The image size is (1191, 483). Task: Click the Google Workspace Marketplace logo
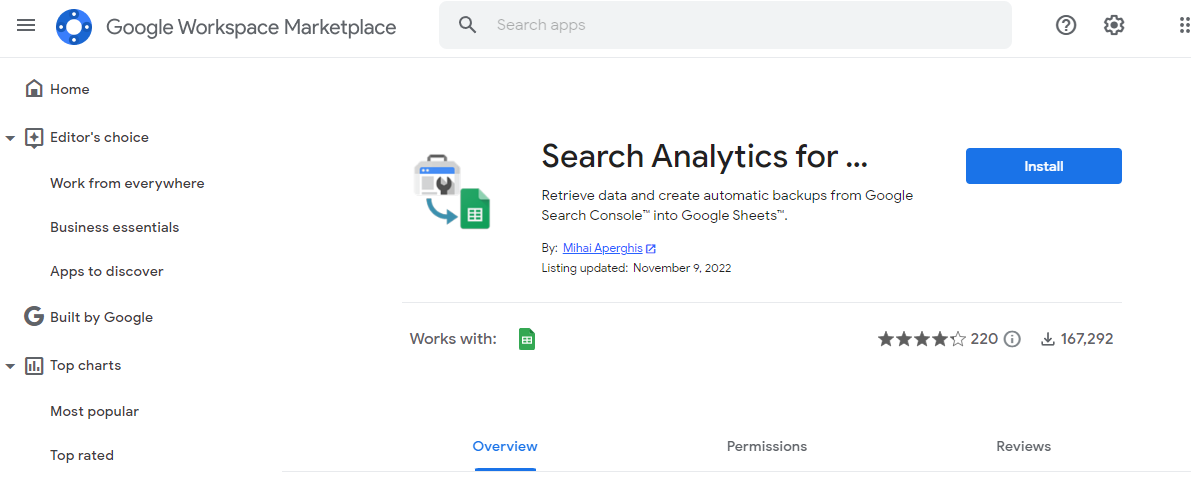pyautogui.click(x=74, y=27)
